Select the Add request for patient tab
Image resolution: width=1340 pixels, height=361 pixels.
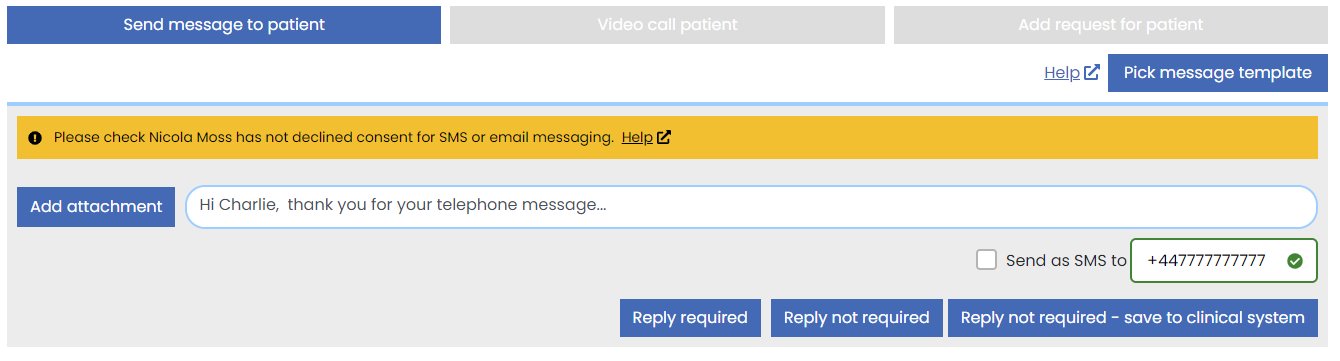1111,25
